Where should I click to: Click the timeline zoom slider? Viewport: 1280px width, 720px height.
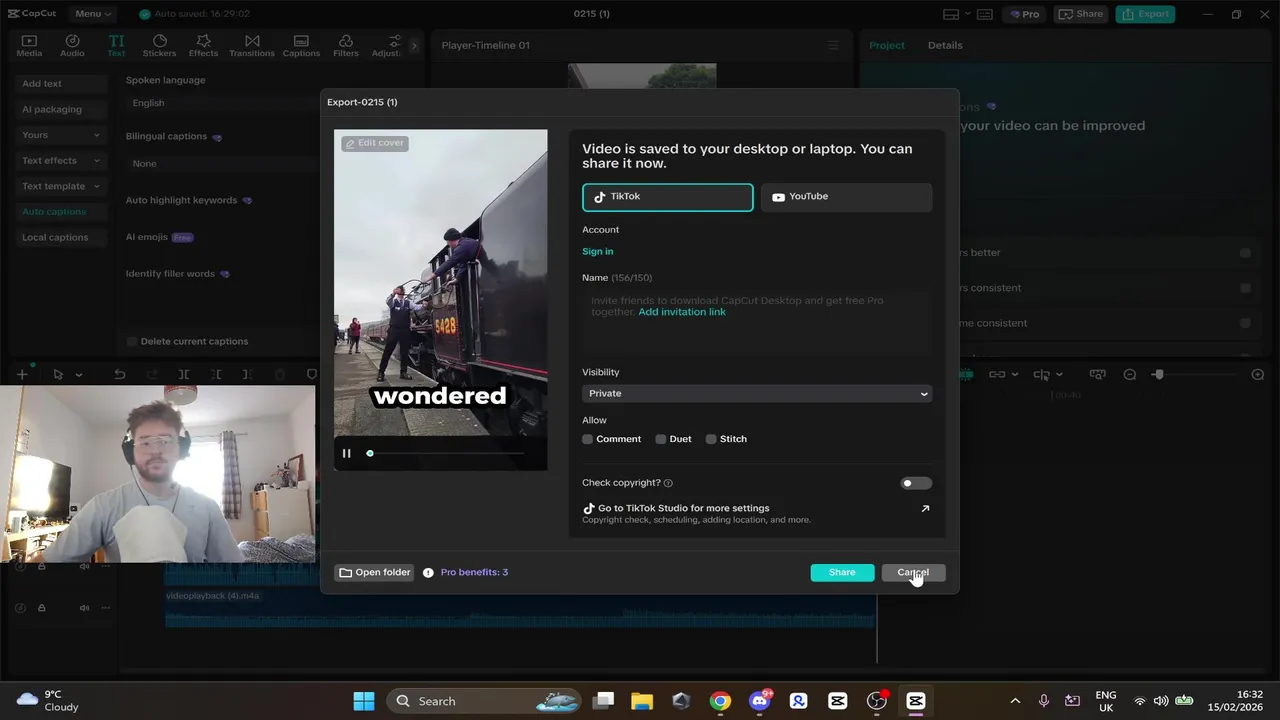pyautogui.click(x=1193, y=374)
